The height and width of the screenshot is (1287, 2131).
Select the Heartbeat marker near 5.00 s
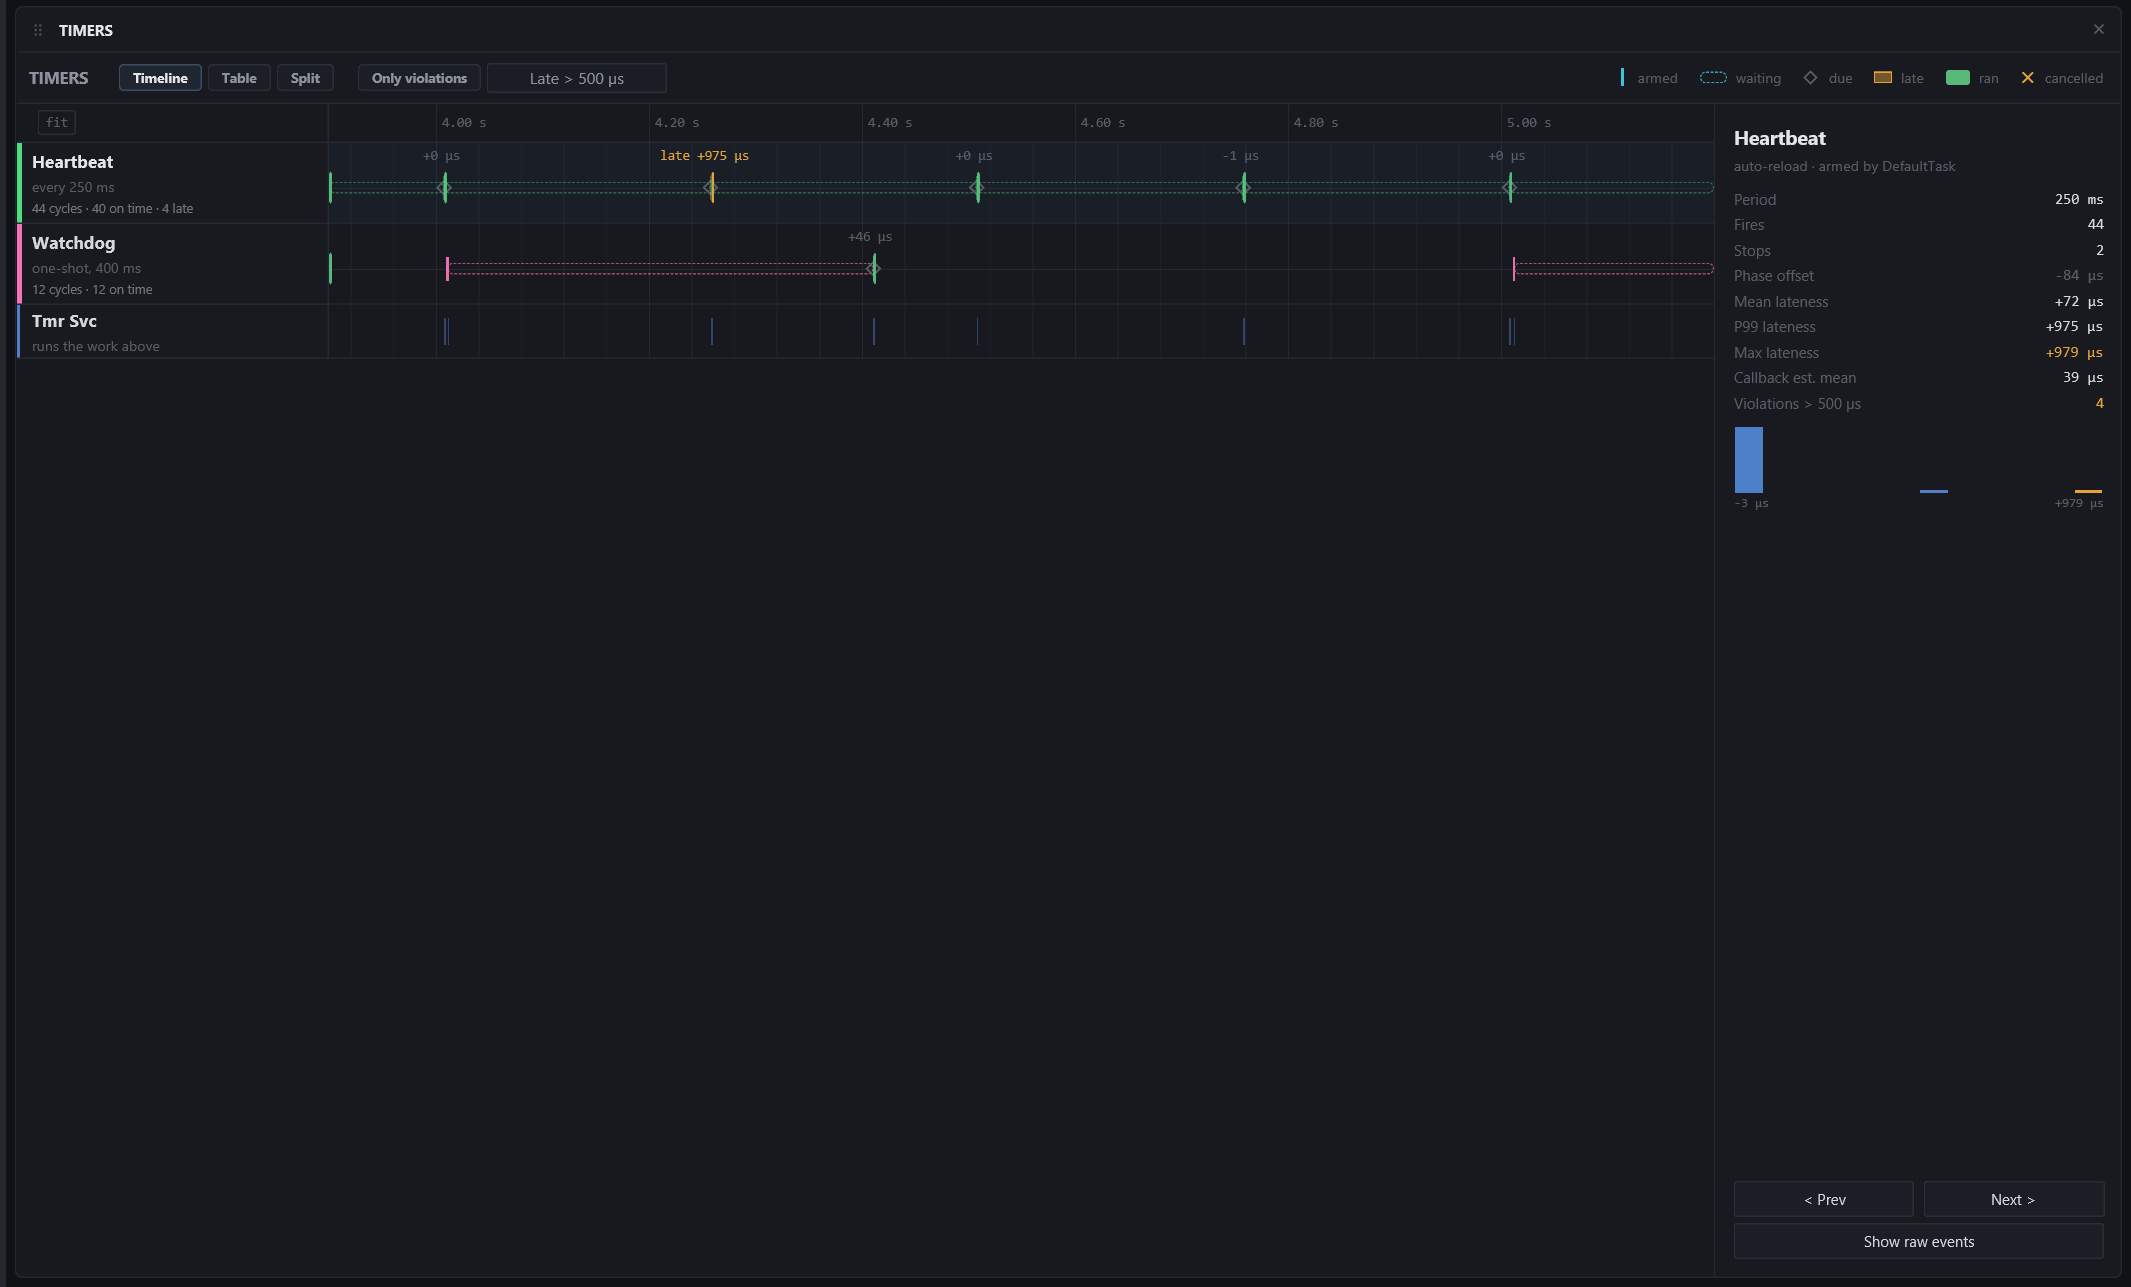click(1510, 187)
